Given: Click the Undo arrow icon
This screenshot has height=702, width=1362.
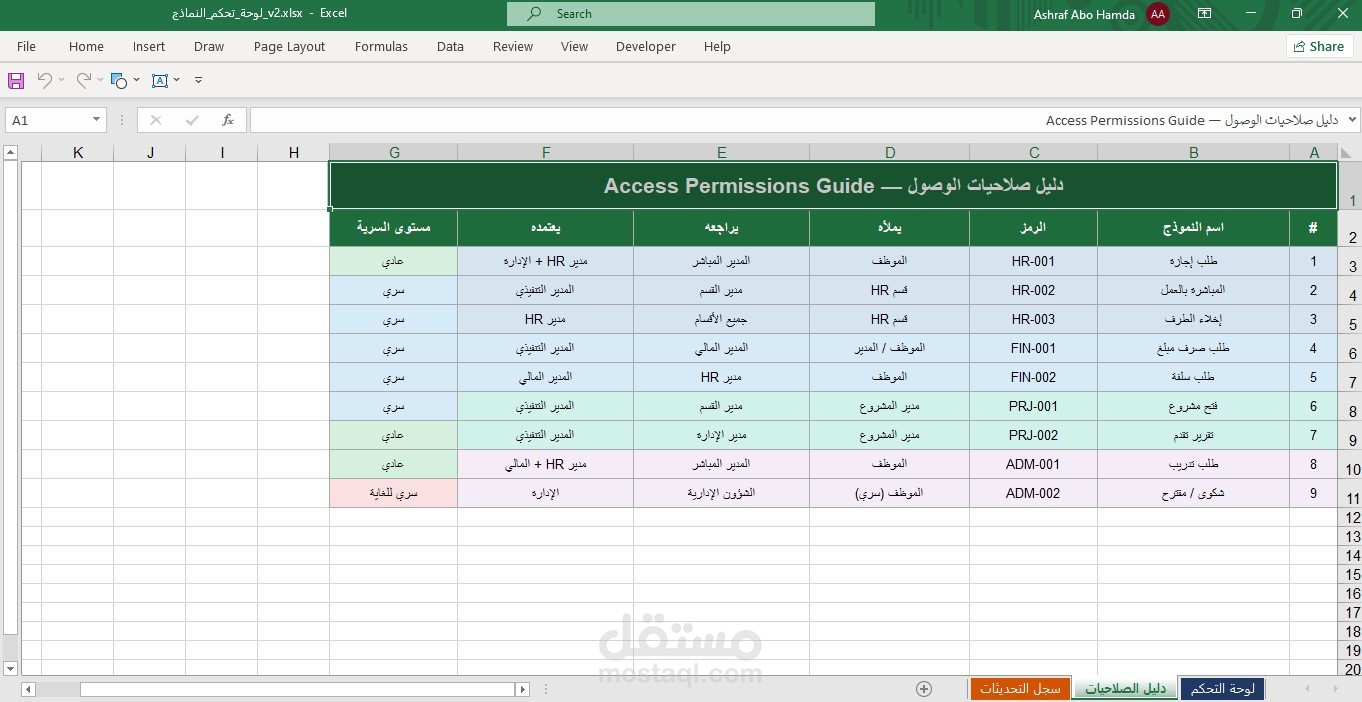Looking at the screenshot, I should (x=44, y=80).
